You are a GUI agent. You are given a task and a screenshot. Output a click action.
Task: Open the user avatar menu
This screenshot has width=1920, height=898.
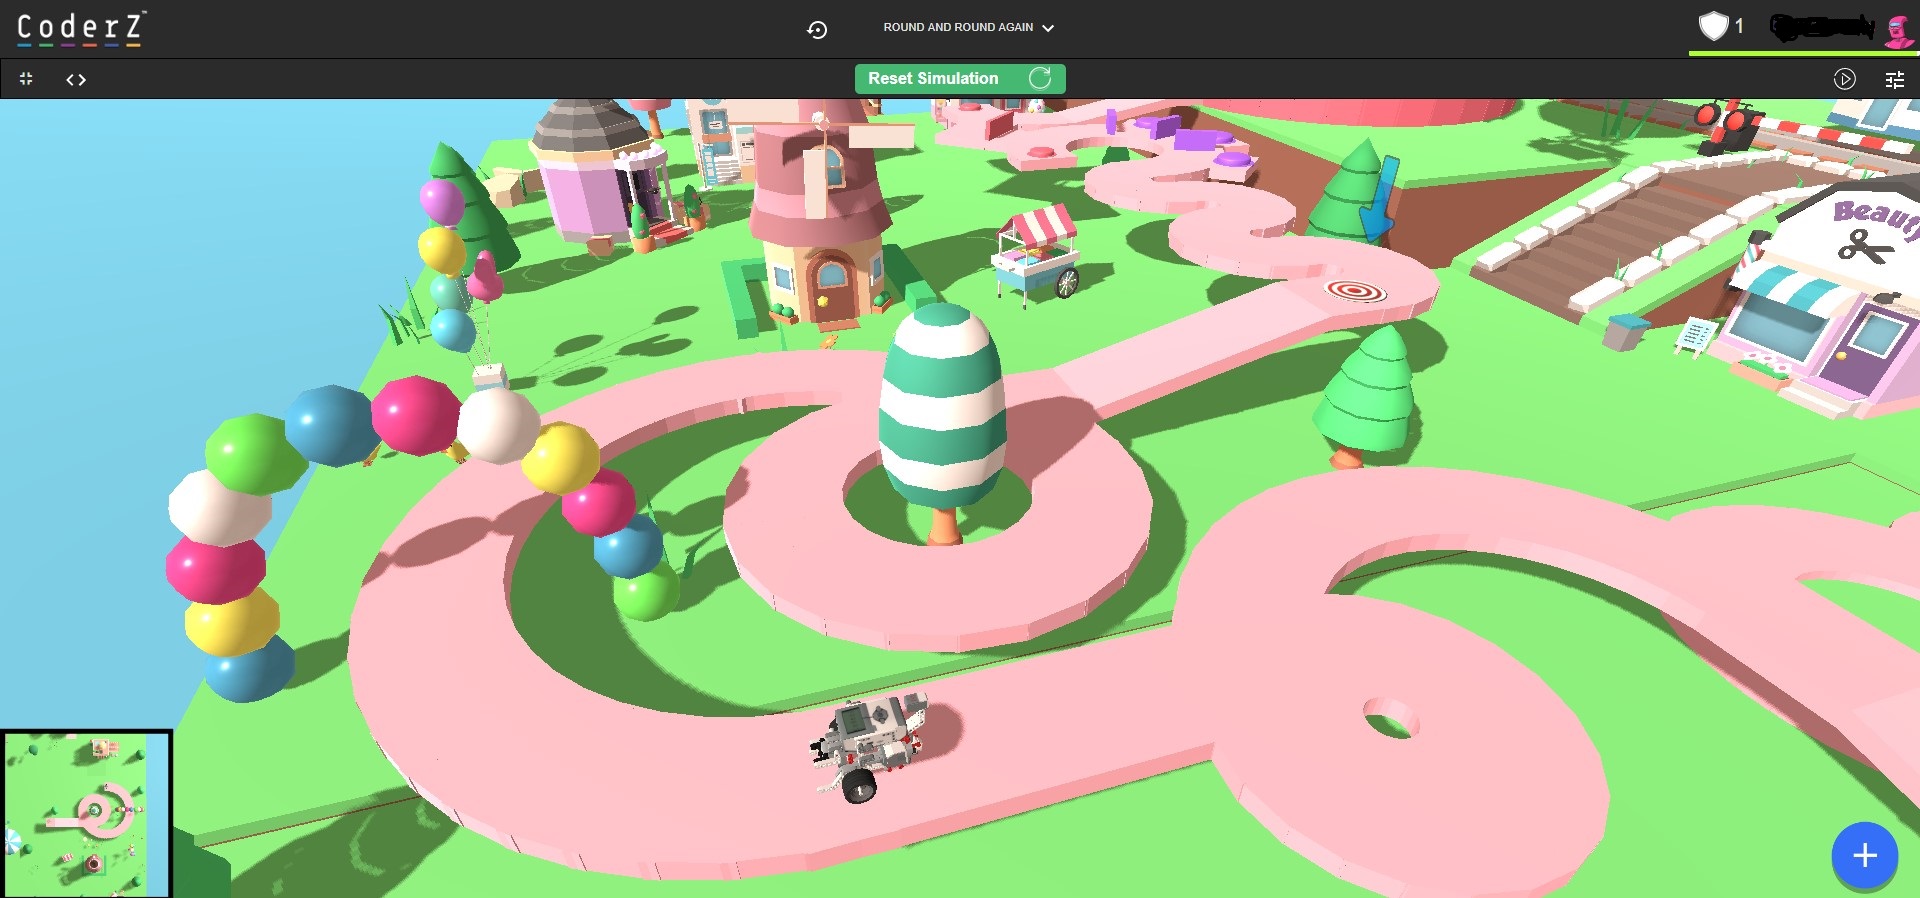coord(1898,30)
